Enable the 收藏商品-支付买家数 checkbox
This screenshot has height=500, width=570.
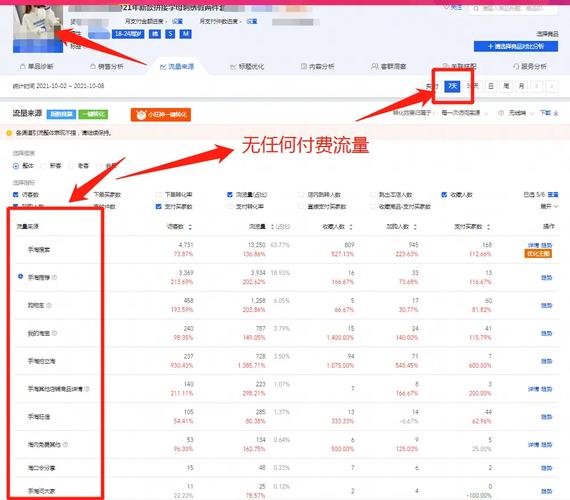[x=373, y=207]
